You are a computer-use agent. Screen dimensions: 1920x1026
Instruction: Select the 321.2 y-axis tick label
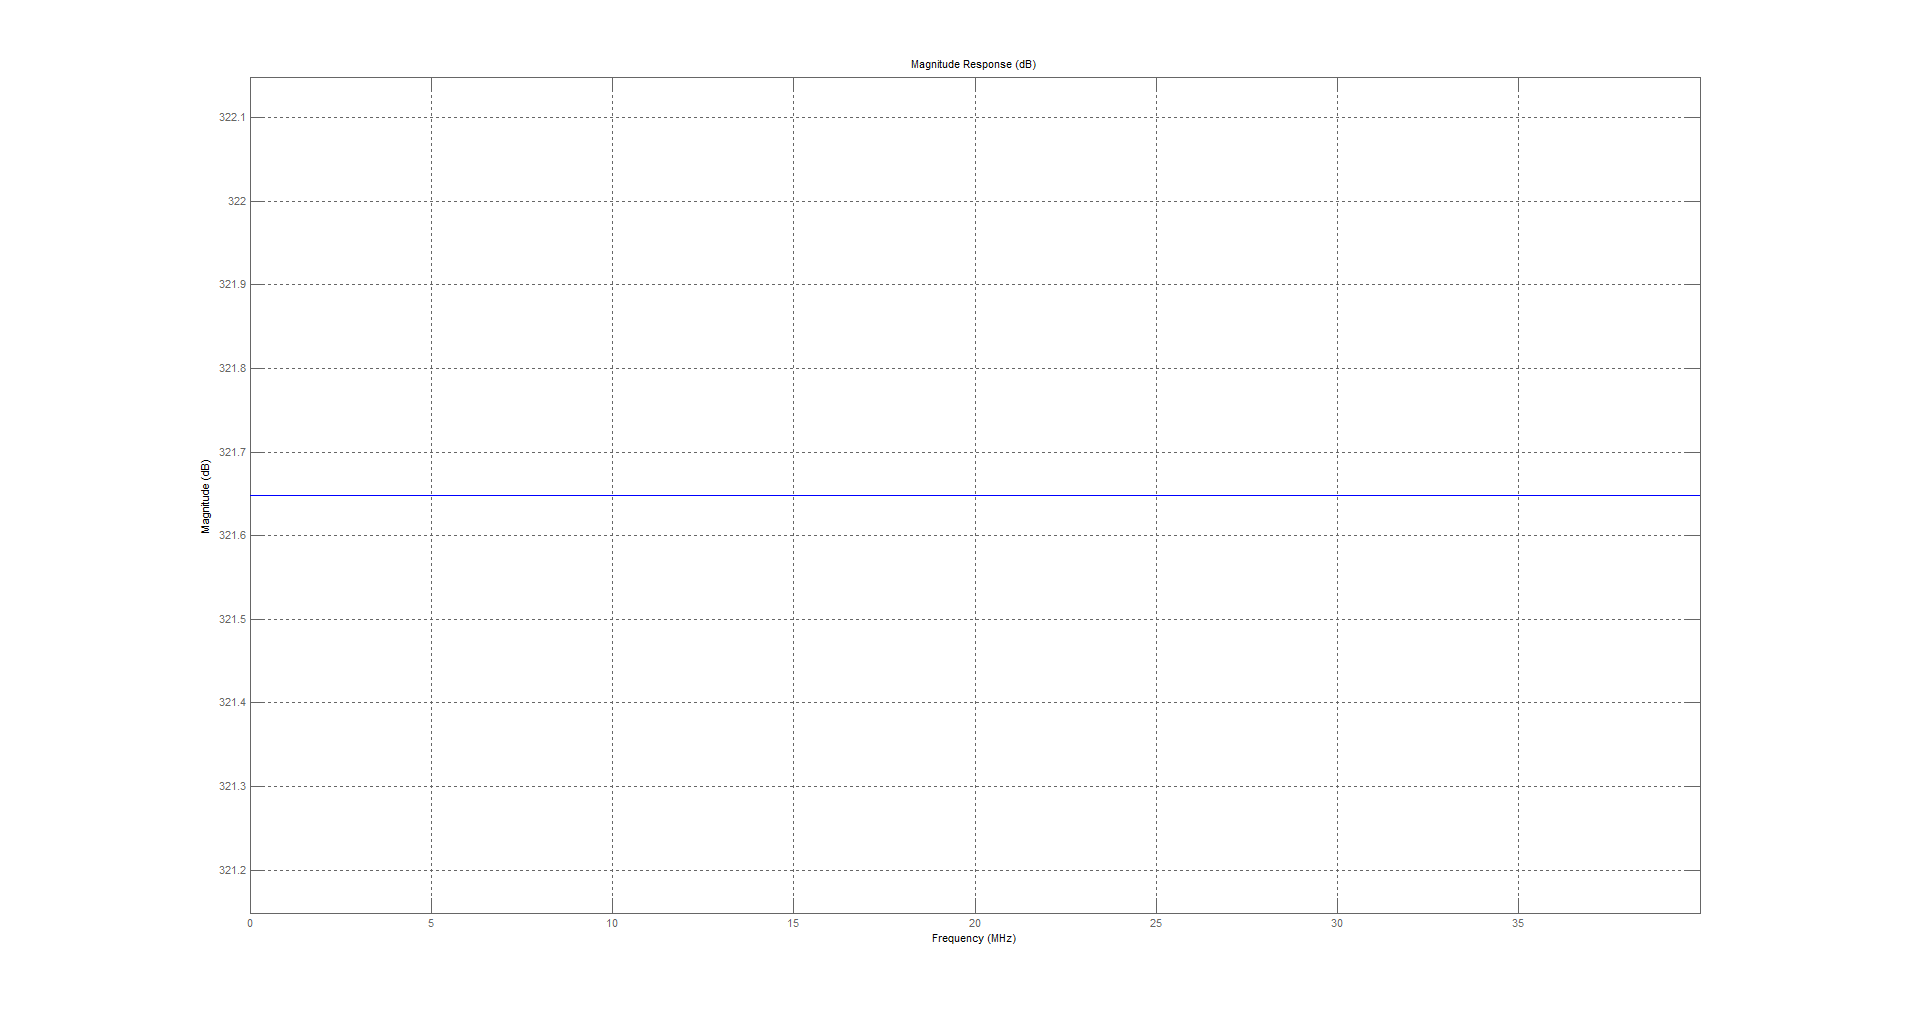232,870
